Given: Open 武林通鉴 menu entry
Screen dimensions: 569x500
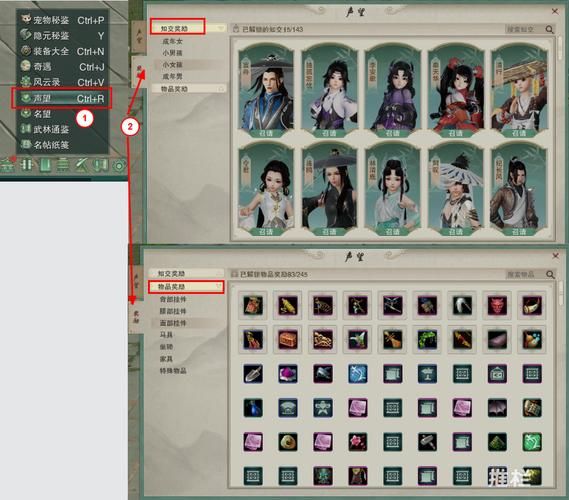Looking at the screenshot, I should click(62, 130).
